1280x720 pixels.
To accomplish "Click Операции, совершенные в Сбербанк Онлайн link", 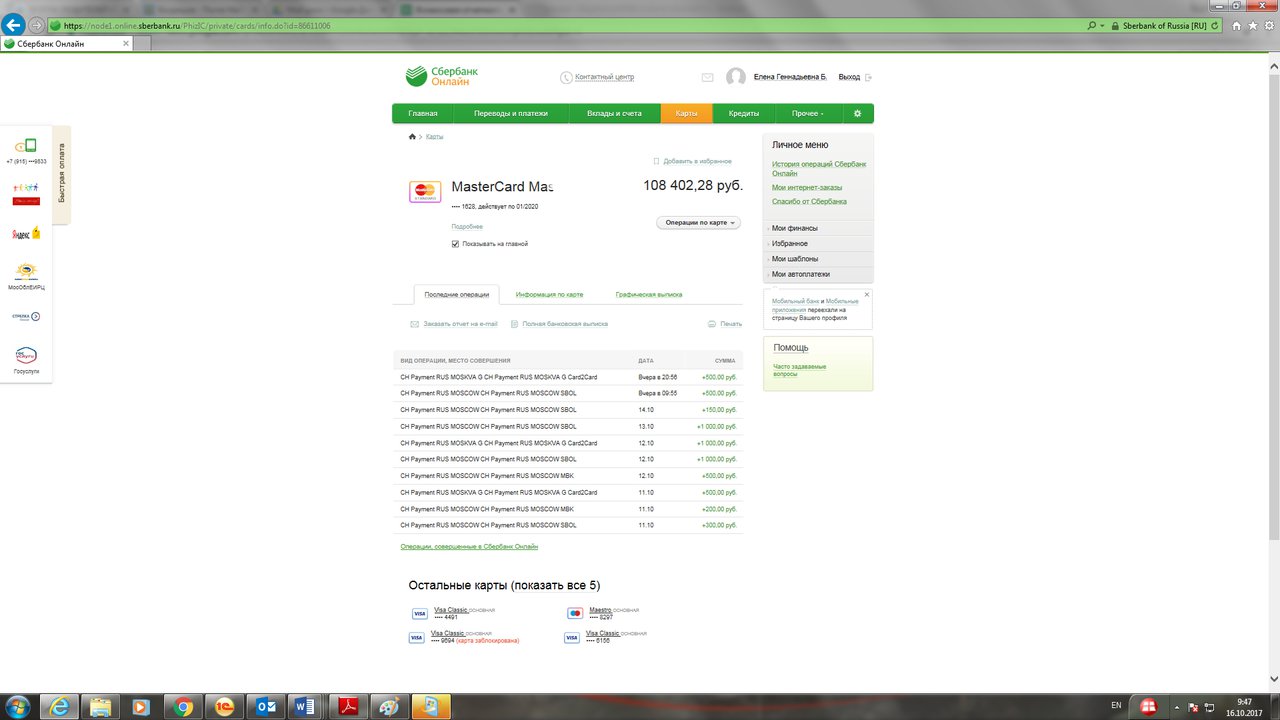I will coord(469,546).
